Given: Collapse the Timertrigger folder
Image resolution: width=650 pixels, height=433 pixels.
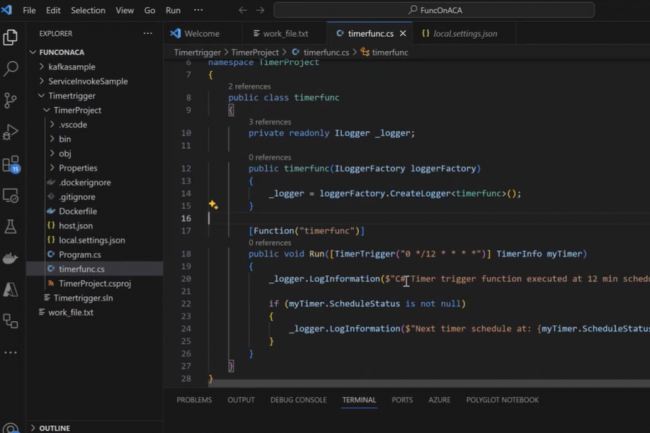Looking at the screenshot, I should pos(71,96).
